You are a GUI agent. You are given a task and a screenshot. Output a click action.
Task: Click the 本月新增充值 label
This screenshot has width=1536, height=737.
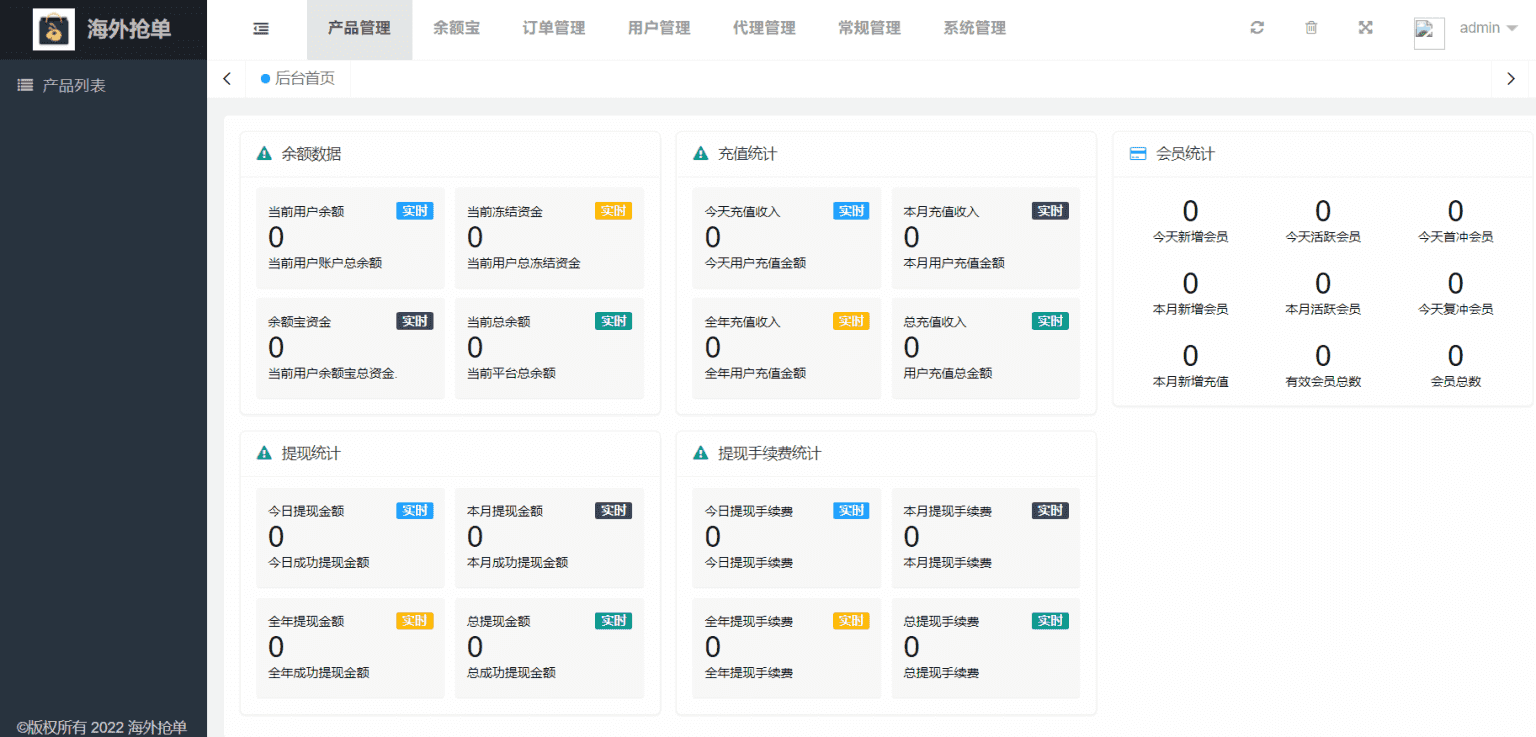pyautogui.click(x=1190, y=381)
